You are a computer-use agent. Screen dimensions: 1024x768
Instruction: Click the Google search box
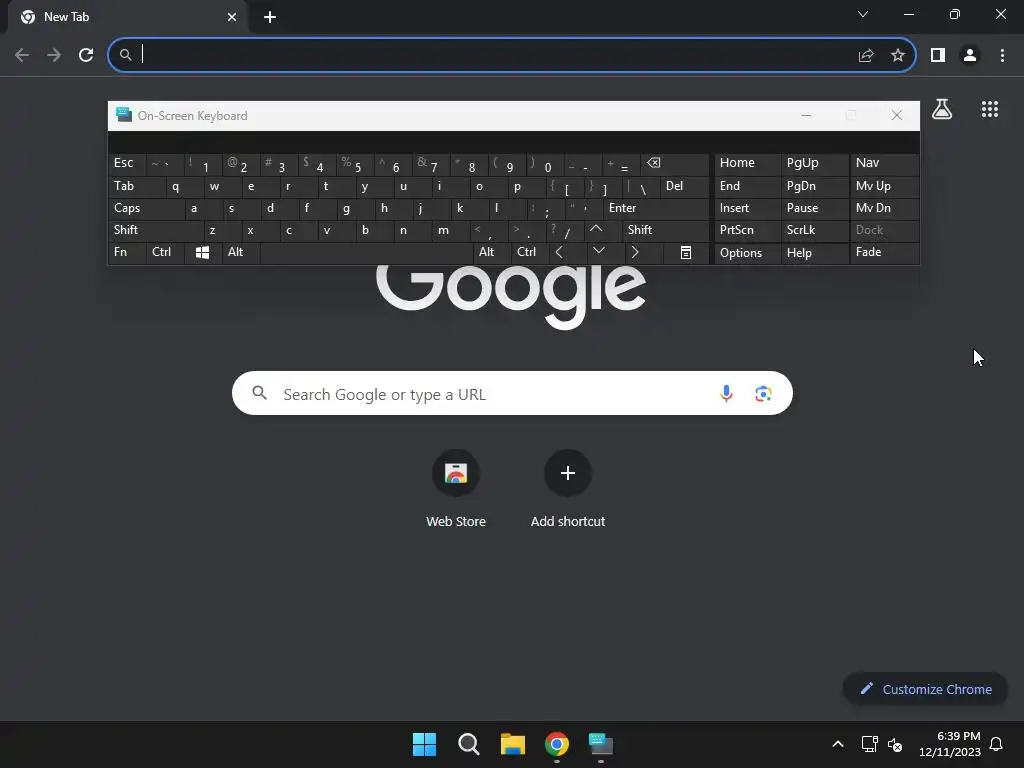pos(512,394)
